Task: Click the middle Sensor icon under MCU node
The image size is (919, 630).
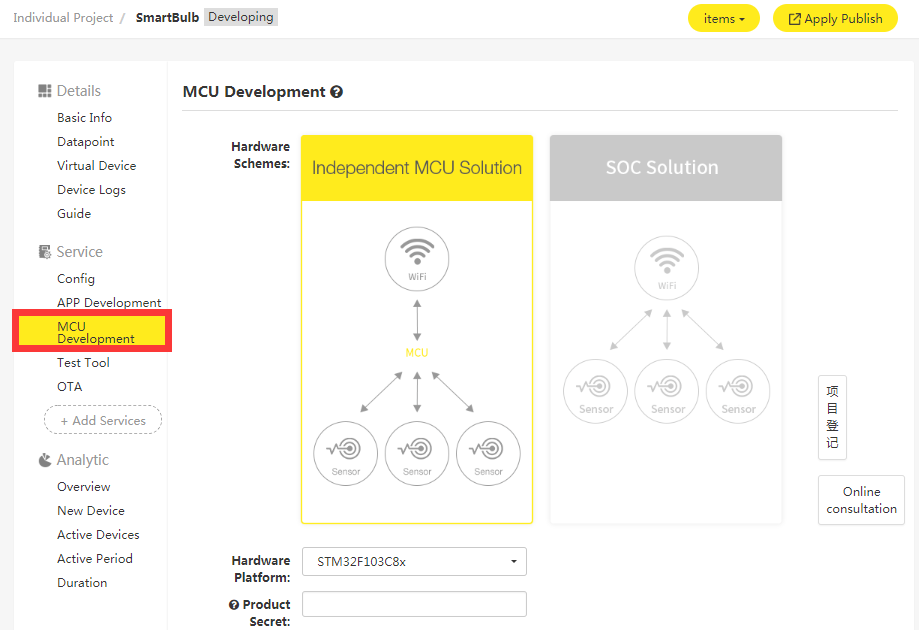Action: [x=416, y=453]
